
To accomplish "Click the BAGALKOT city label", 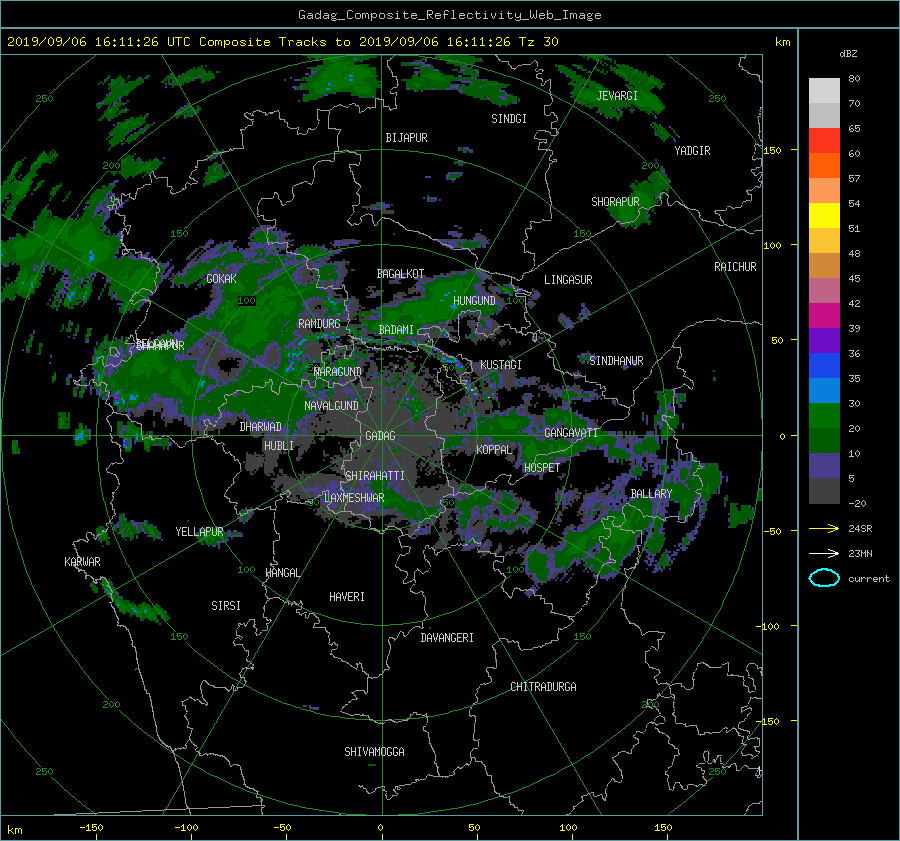I will pos(400,274).
